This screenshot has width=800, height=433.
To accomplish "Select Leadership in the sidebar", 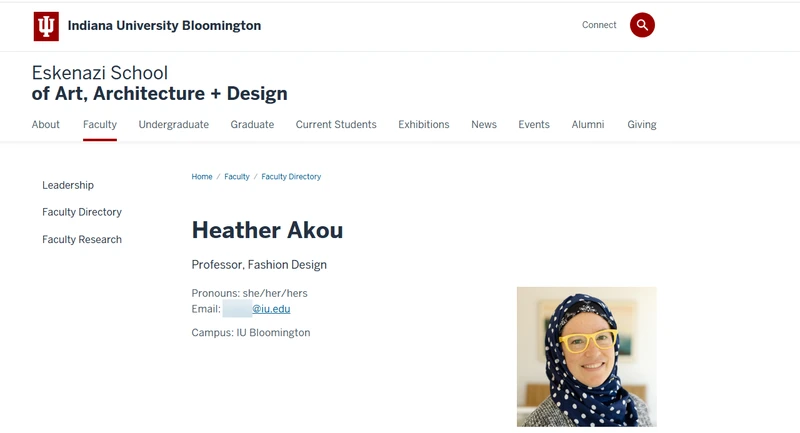I will 68,185.
